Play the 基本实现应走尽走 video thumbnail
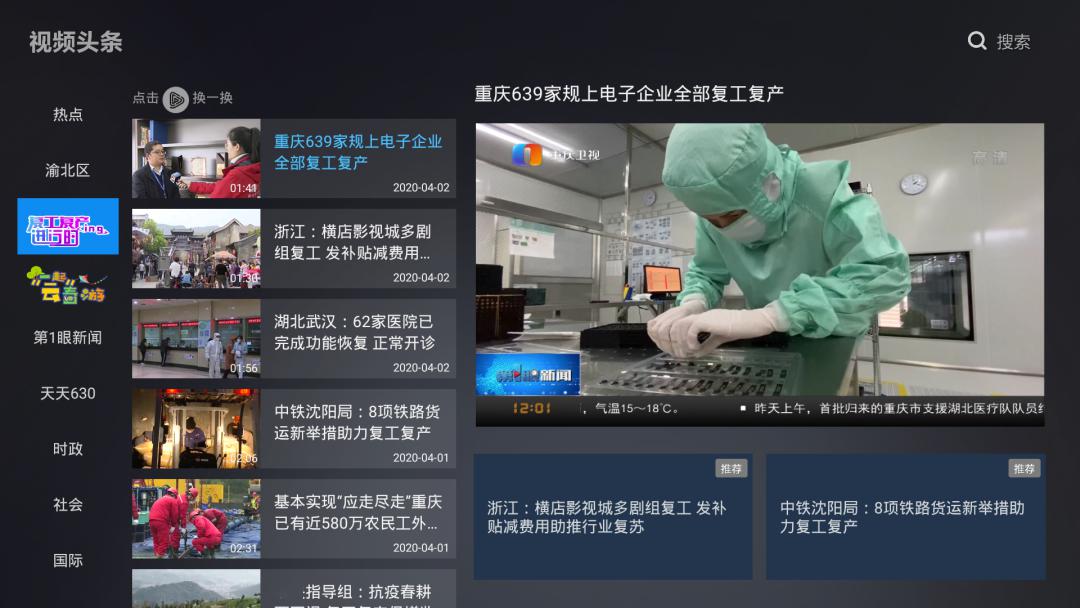 tap(196, 519)
